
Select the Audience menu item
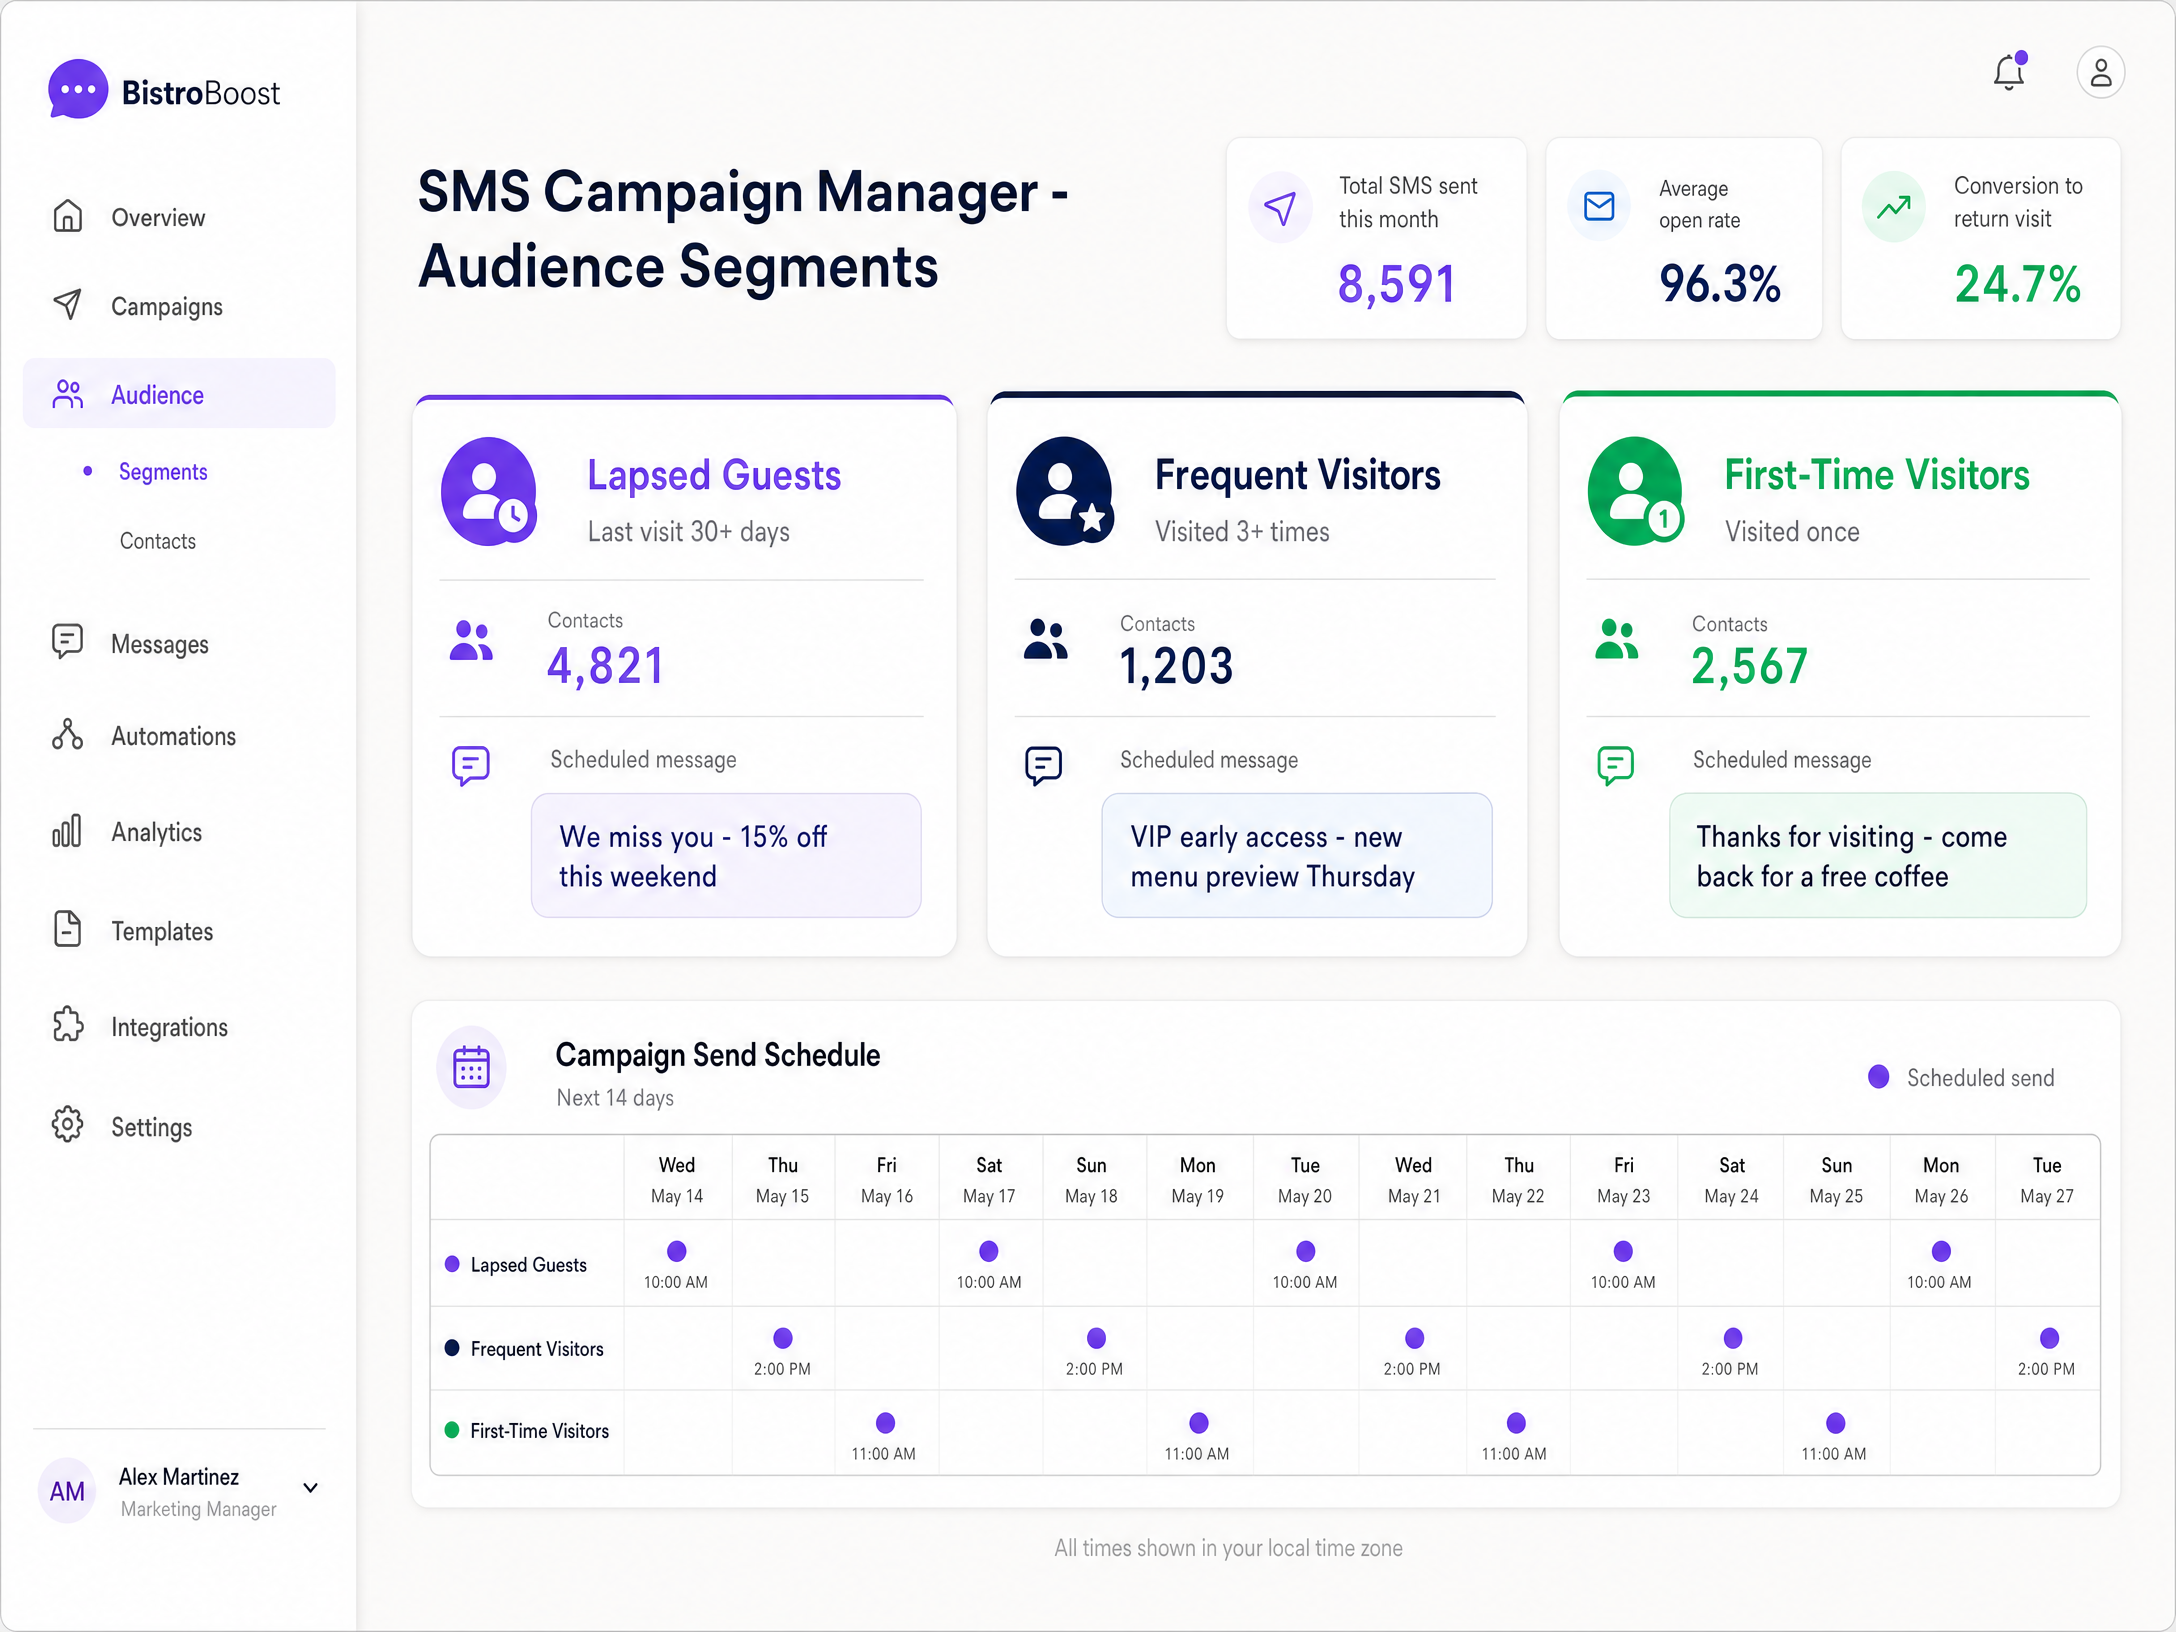click(178, 394)
